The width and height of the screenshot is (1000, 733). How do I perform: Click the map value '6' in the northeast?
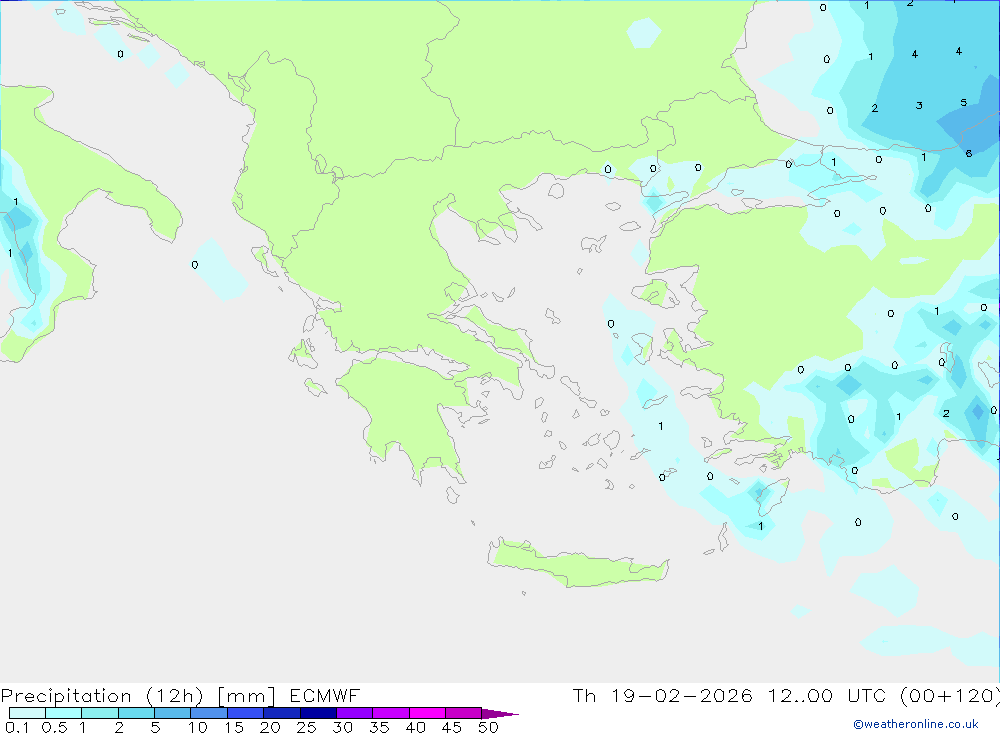coord(969,154)
